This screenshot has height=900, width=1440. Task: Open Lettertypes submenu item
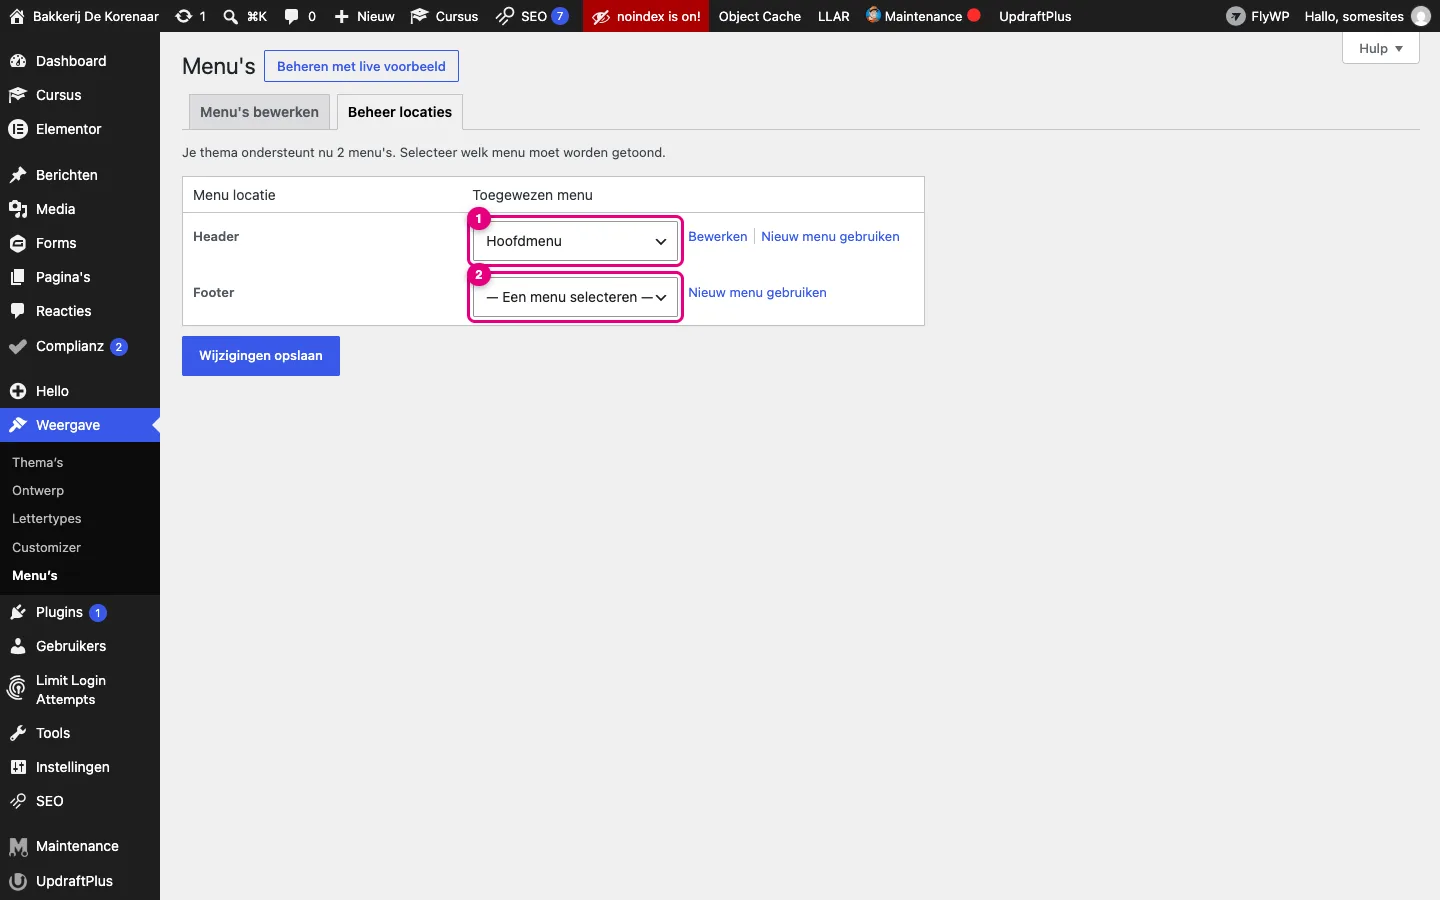47,518
